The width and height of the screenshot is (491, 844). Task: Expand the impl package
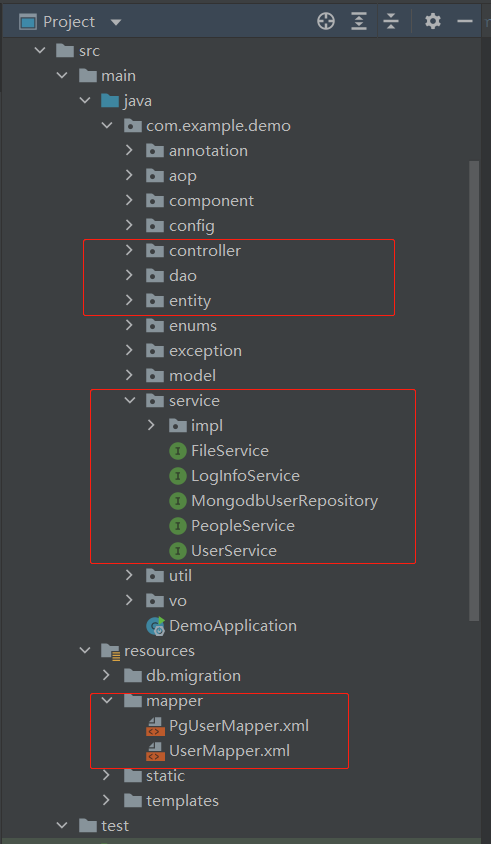151,425
